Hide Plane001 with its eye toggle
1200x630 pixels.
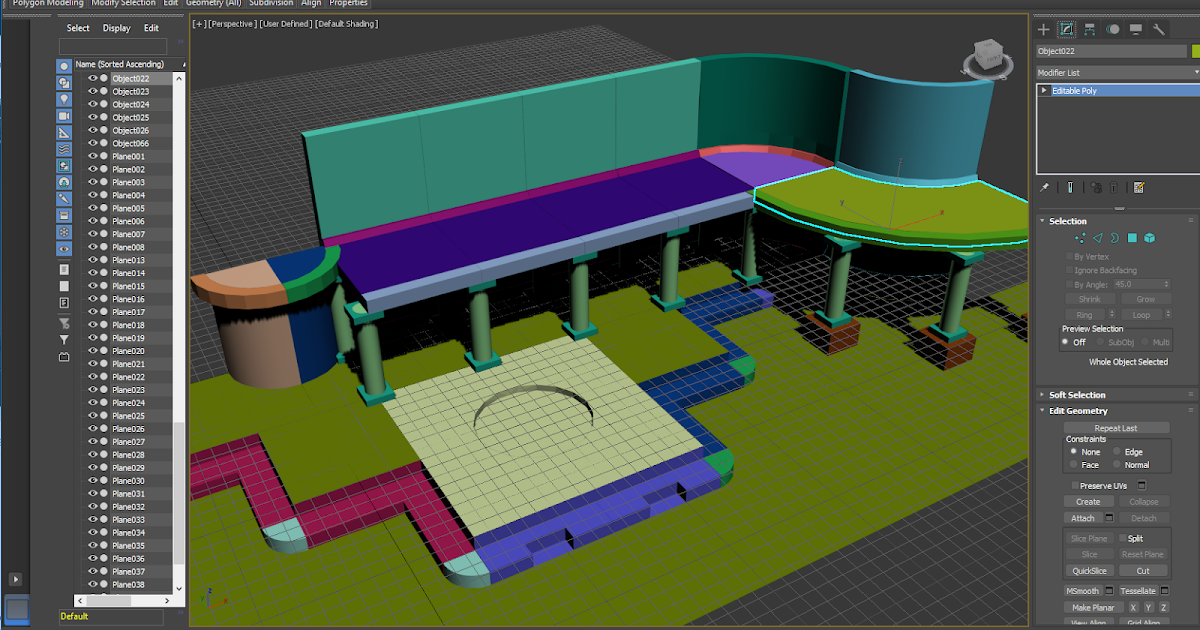click(93, 156)
